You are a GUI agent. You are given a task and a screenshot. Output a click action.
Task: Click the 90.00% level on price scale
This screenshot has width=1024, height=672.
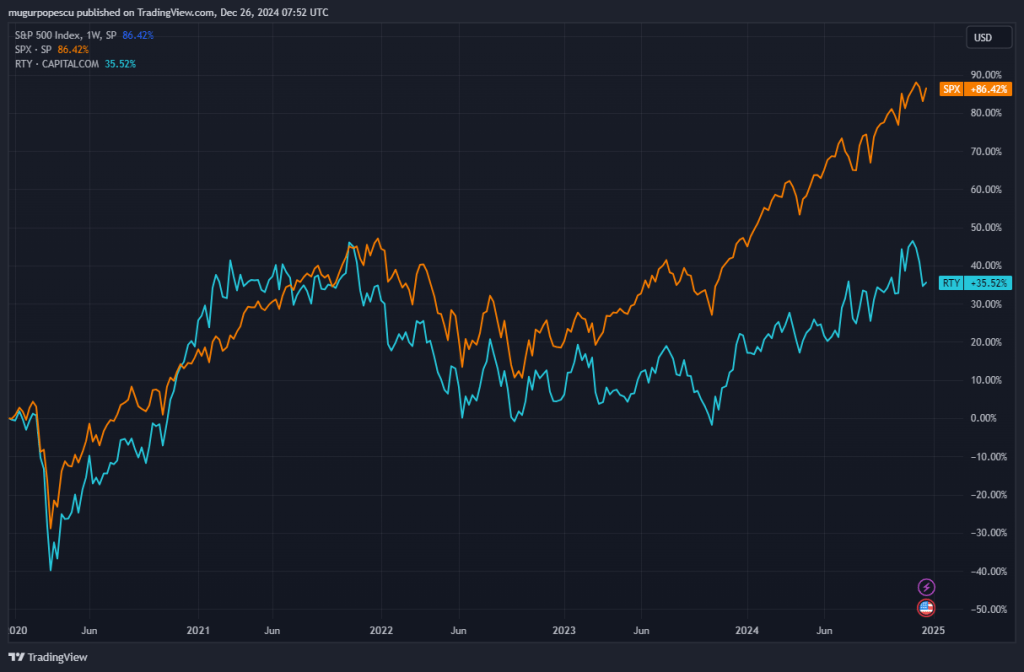coord(985,75)
